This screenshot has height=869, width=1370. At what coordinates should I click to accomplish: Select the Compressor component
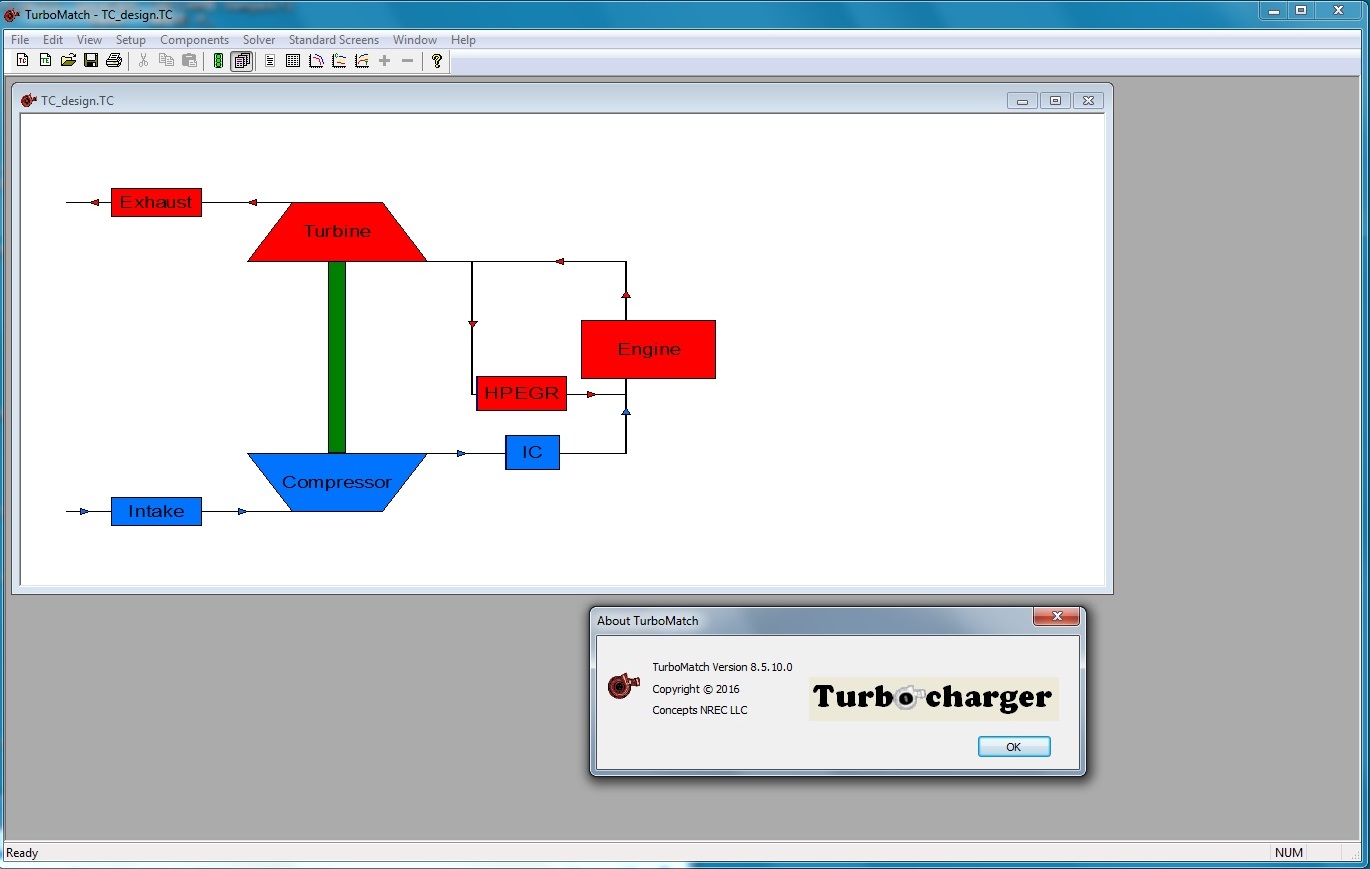point(337,482)
